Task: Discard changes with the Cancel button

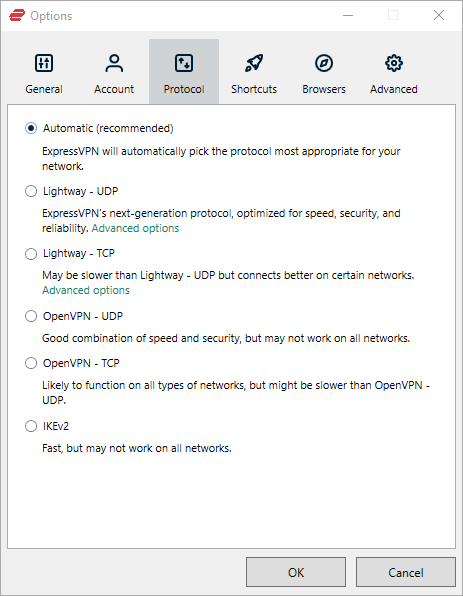Action: click(x=406, y=572)
